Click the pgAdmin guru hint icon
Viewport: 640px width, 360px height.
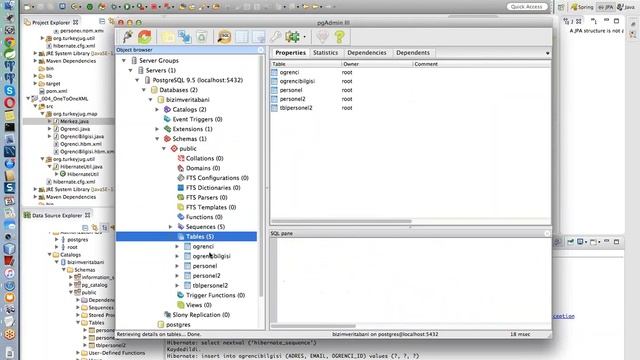pos(322,37)
